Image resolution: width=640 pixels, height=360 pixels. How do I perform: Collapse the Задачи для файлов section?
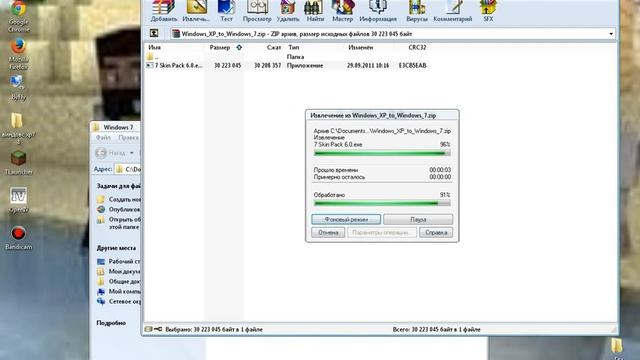(x=118, y=186)
